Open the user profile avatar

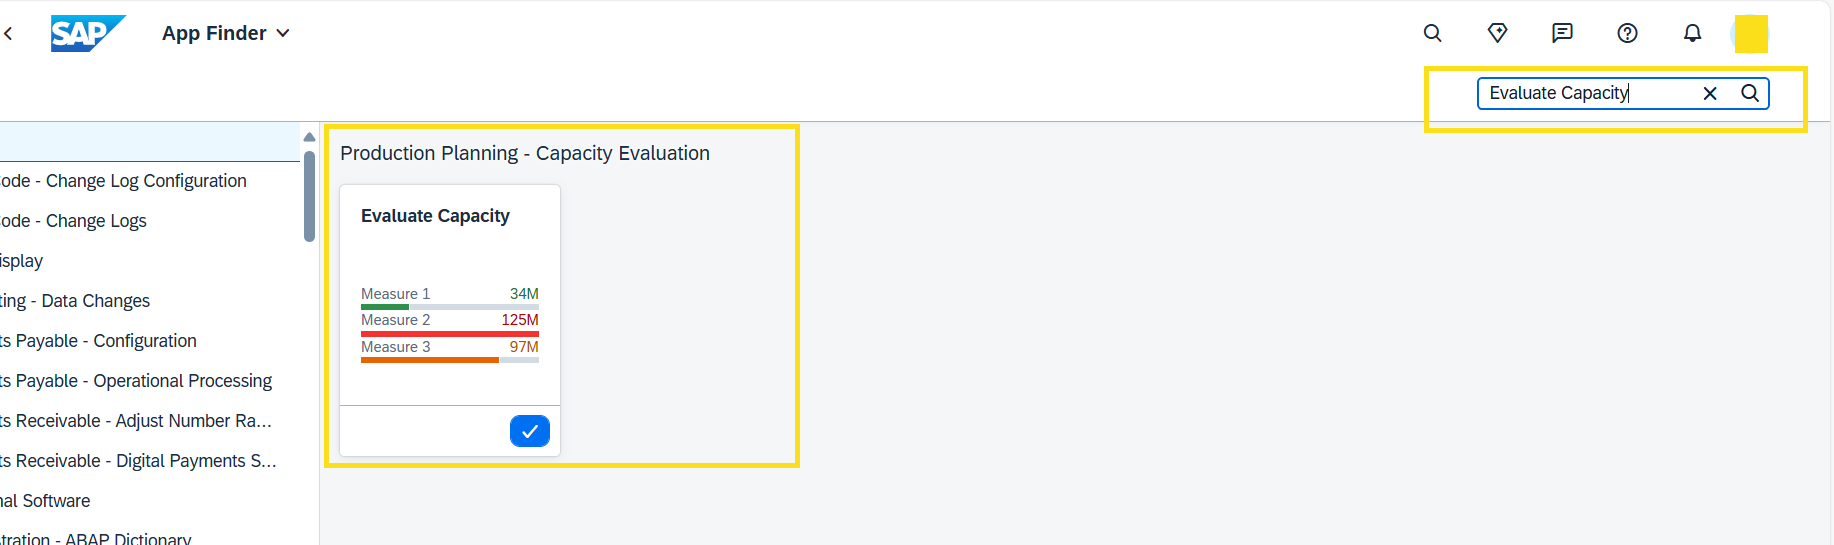(x=1751, y=34)
